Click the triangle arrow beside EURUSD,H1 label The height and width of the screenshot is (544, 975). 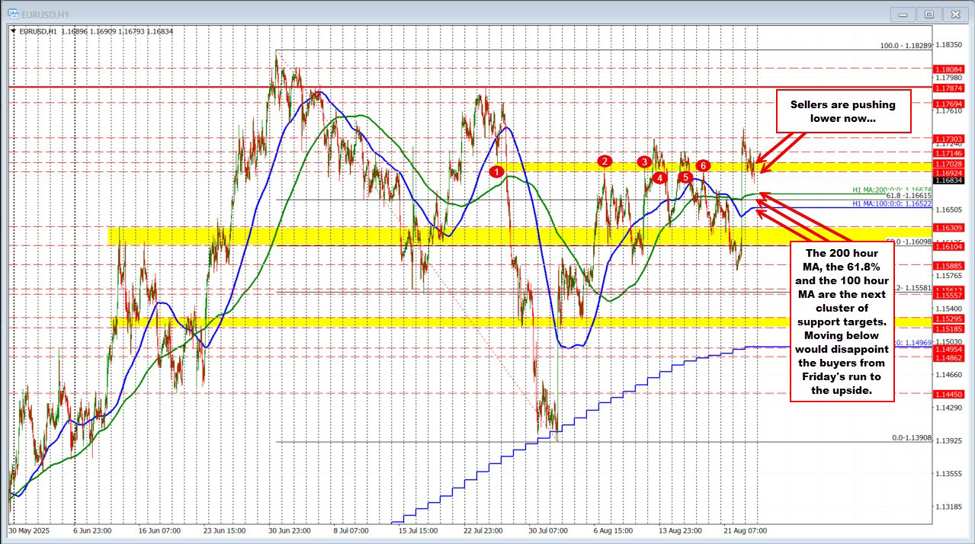[14, 31]
